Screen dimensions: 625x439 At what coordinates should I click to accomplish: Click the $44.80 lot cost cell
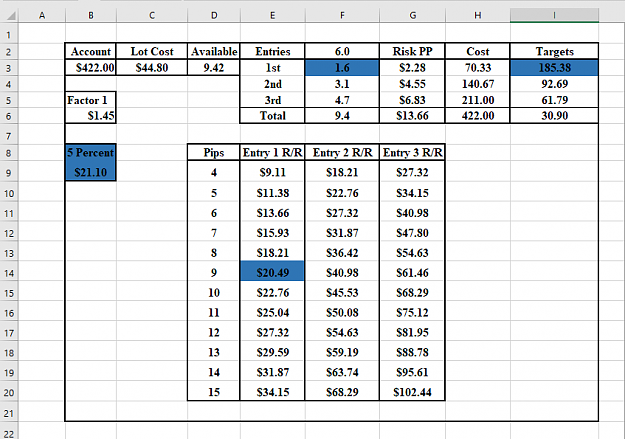[152, 68]
